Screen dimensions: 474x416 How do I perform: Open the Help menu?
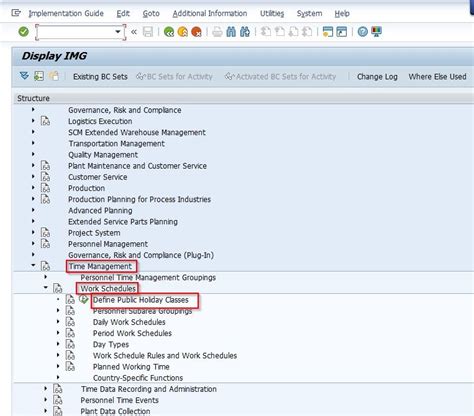(342, 13)
